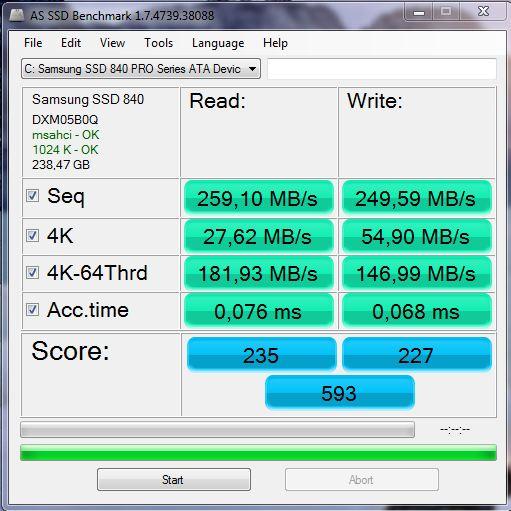Start the benchmark with the Start button
This screenshot has height=511, width=511.
(x=174, y=480)
